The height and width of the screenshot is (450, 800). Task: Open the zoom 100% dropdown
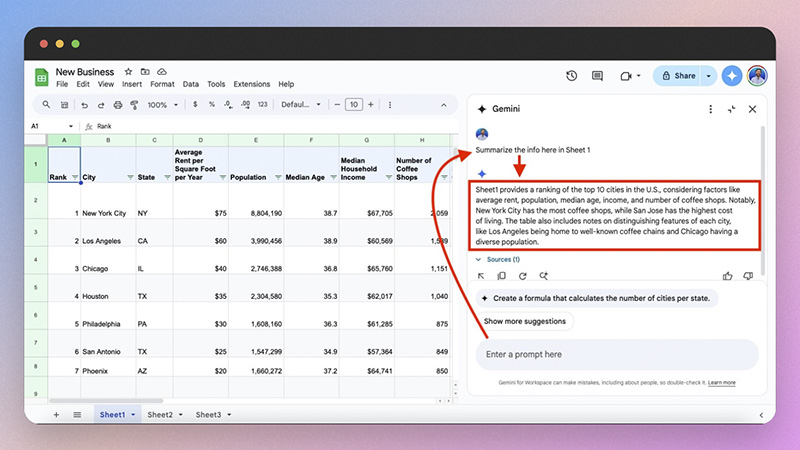(x=162, y=105)
